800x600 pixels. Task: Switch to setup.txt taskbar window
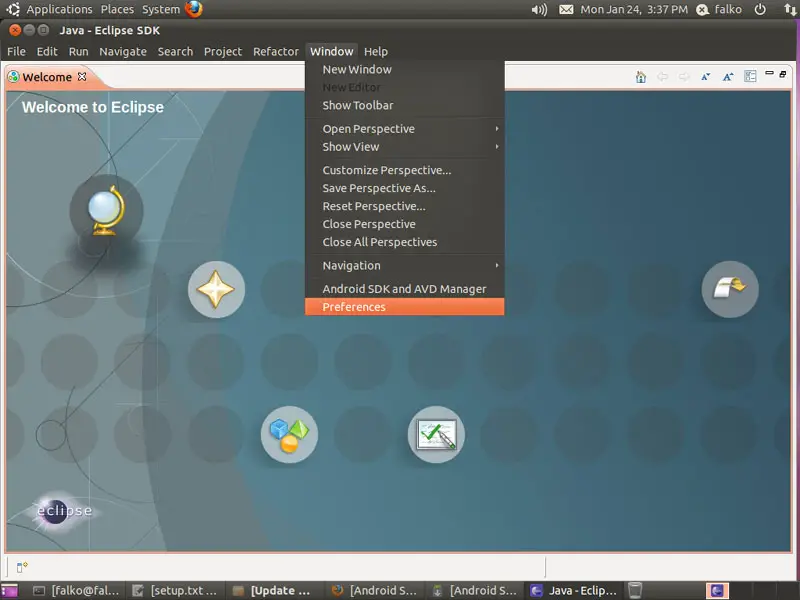tap(174, 591)
